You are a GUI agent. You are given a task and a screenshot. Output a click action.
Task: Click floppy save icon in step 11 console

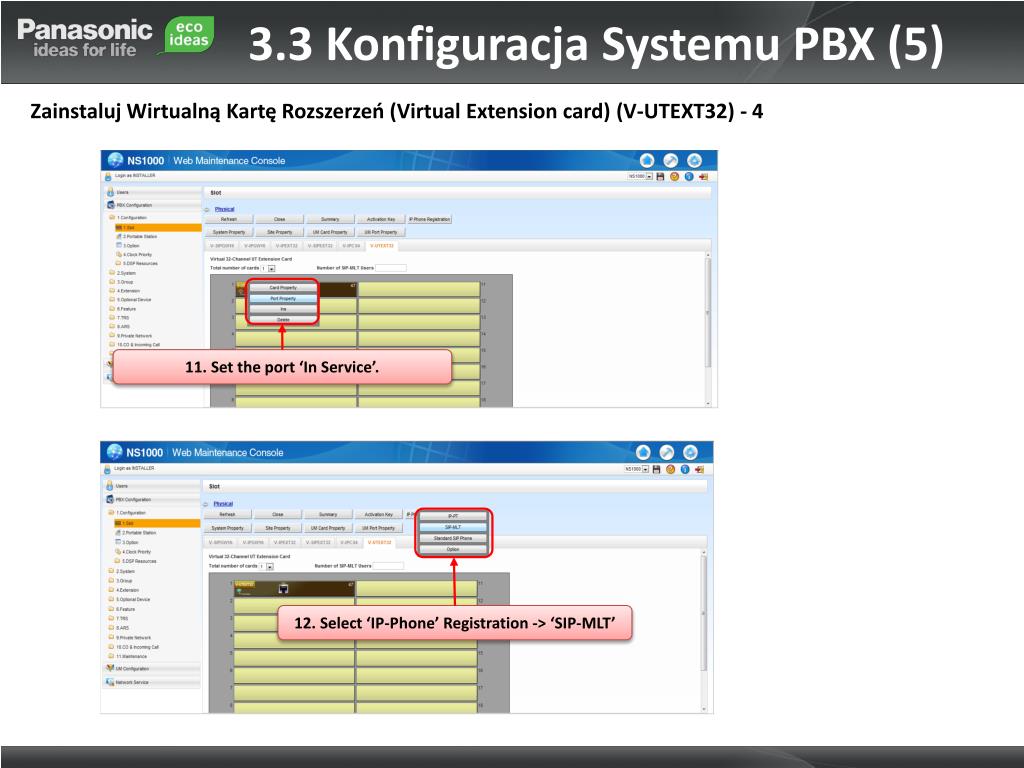[x=660, y=177]
